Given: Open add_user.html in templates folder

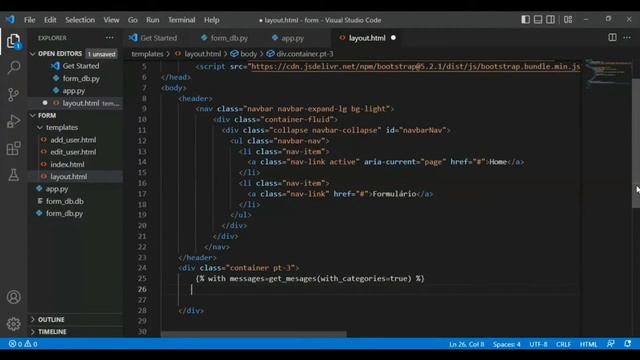Looking at the screenshot, I should pyautogui.click(x=73, y=140).
